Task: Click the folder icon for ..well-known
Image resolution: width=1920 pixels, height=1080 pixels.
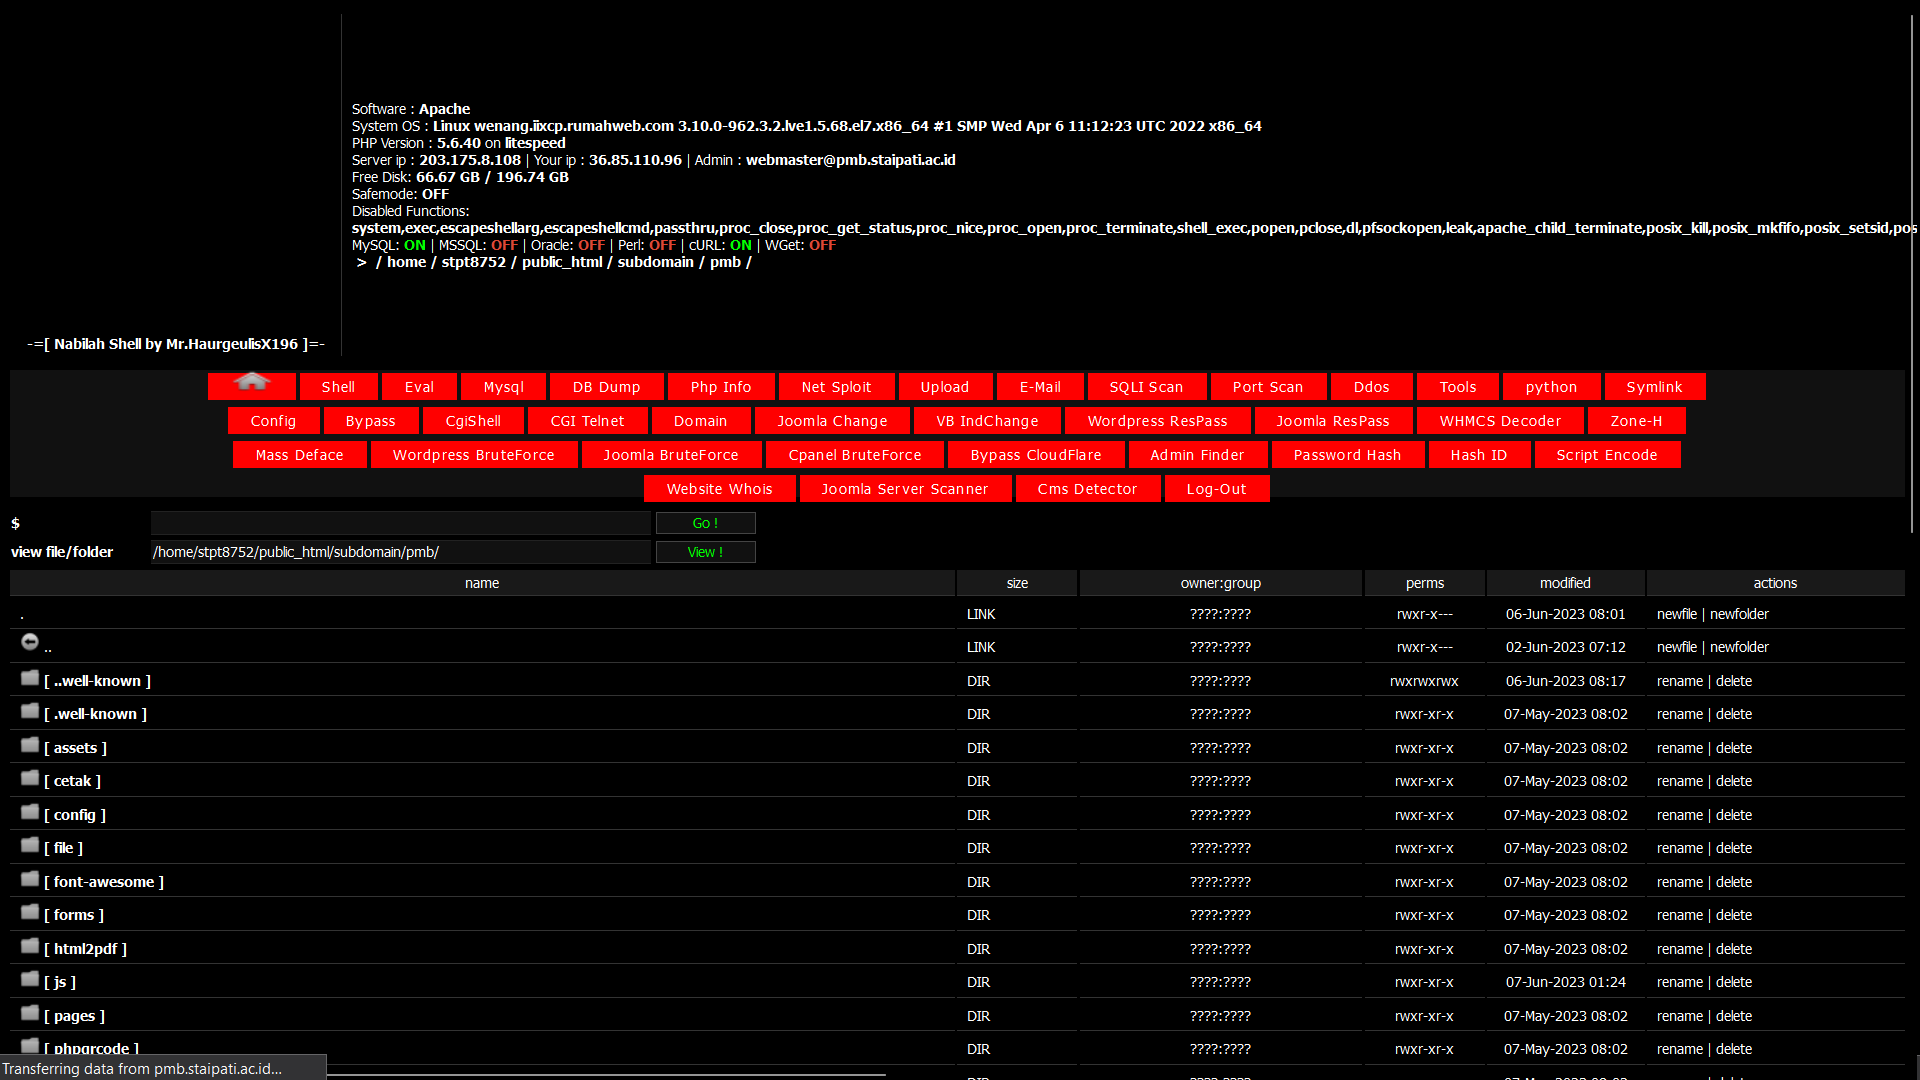Action: pyautogui.click(x=30, y=678)
